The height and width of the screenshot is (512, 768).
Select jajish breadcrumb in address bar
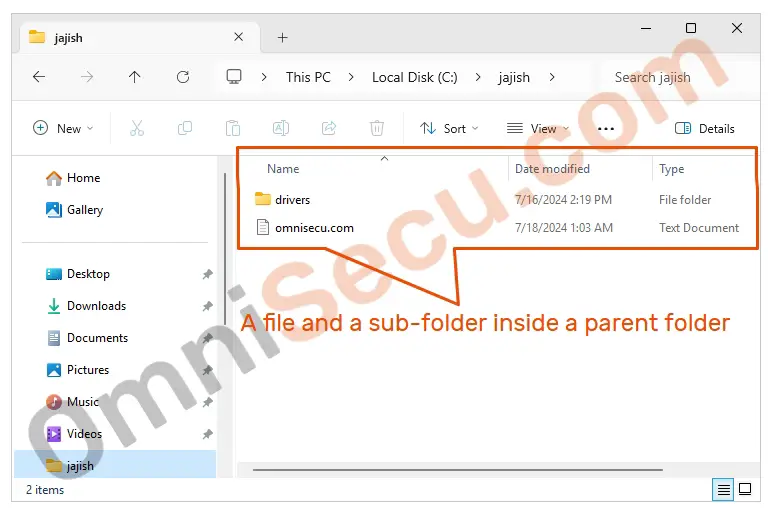point(514,77)
